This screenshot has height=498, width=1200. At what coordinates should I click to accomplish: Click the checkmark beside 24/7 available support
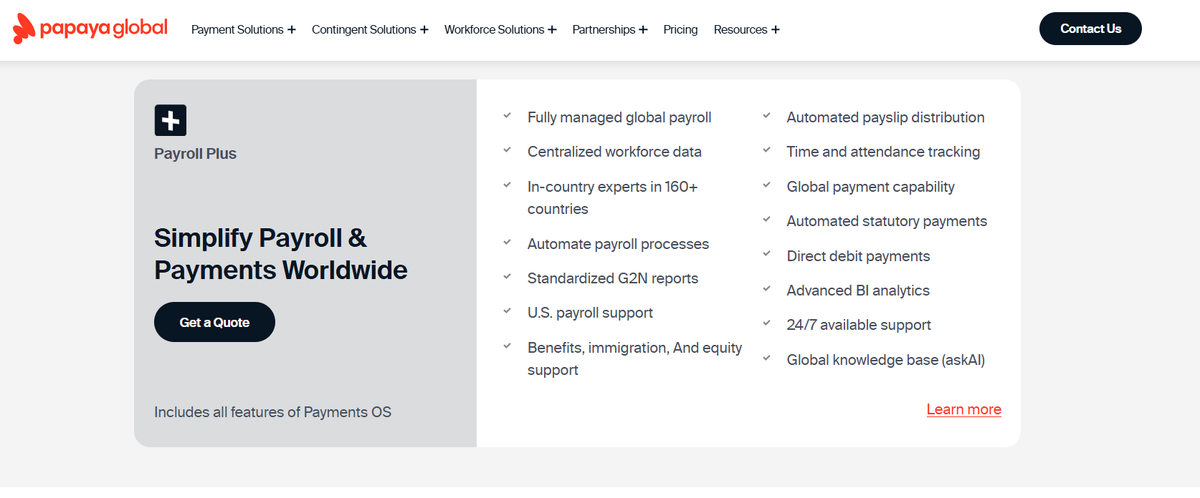tap(767, 323)
